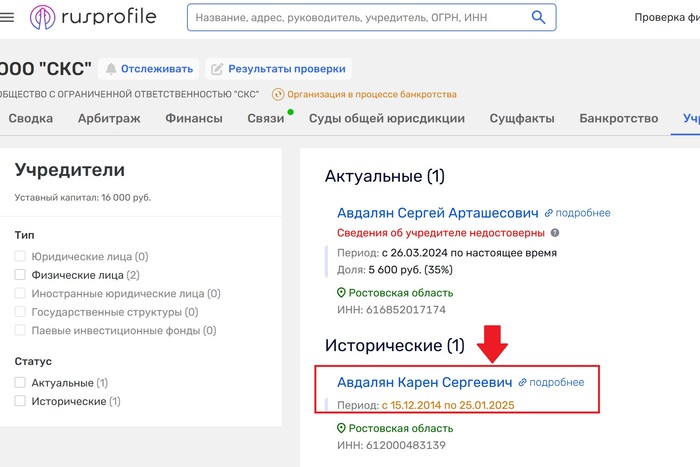The height and width of the screenshot is (467, 700).
Task: Click Сведения об учредителе недостоверны warning
Action: (441, 233)
